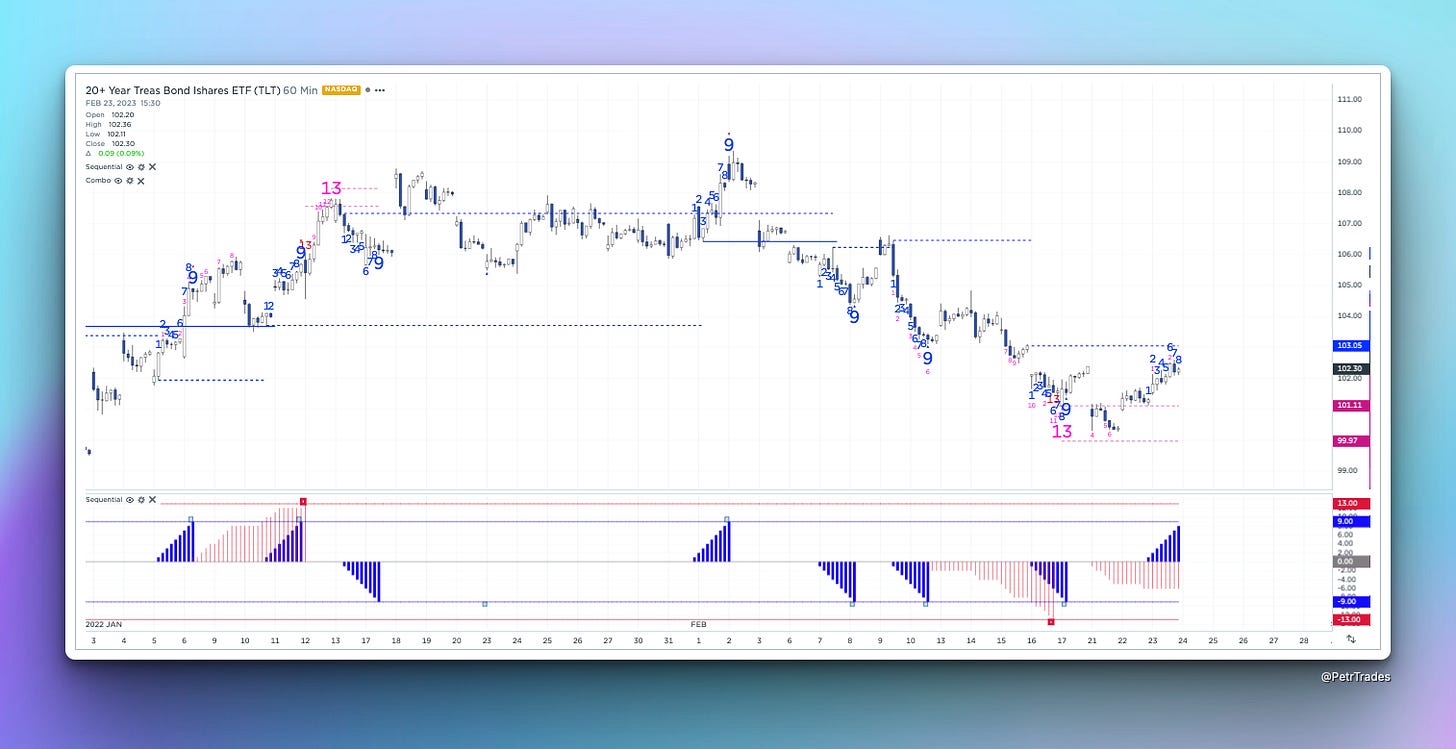
Task: Click the axis swap arrows at bottom right
Action: pyautogui.click(x=1351, y=639)
